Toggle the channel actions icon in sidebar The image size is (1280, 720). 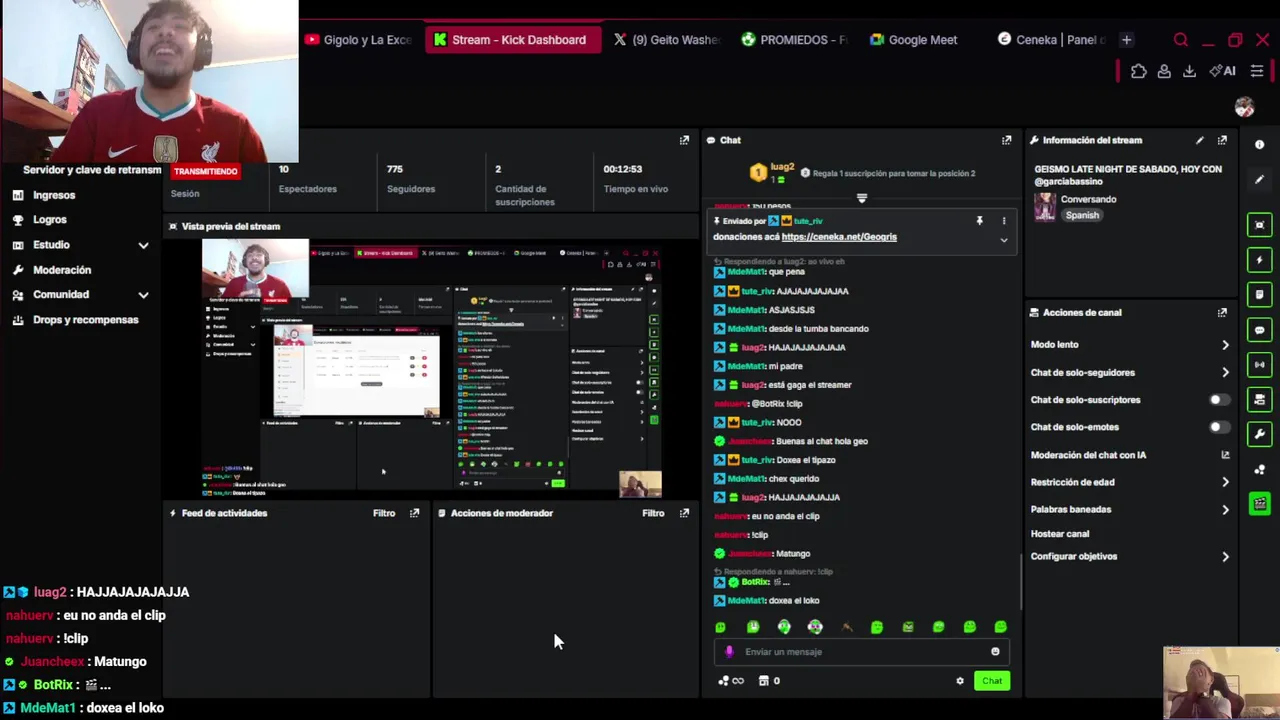[1259, 400]
